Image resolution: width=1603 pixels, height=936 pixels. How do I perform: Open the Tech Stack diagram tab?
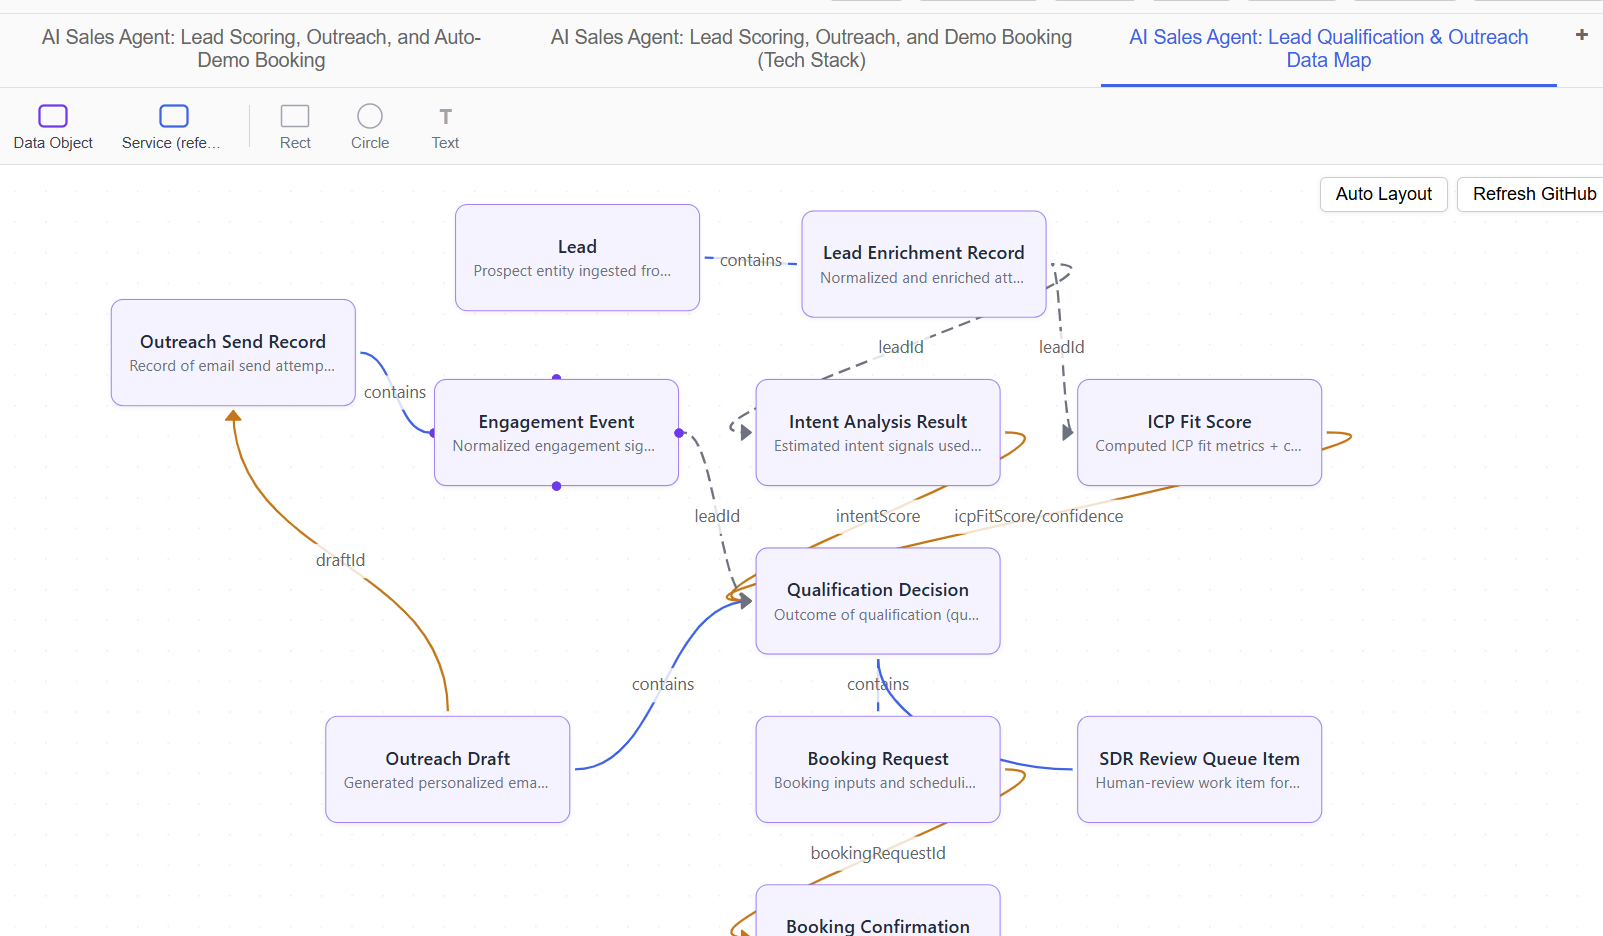tap(810, 48)
